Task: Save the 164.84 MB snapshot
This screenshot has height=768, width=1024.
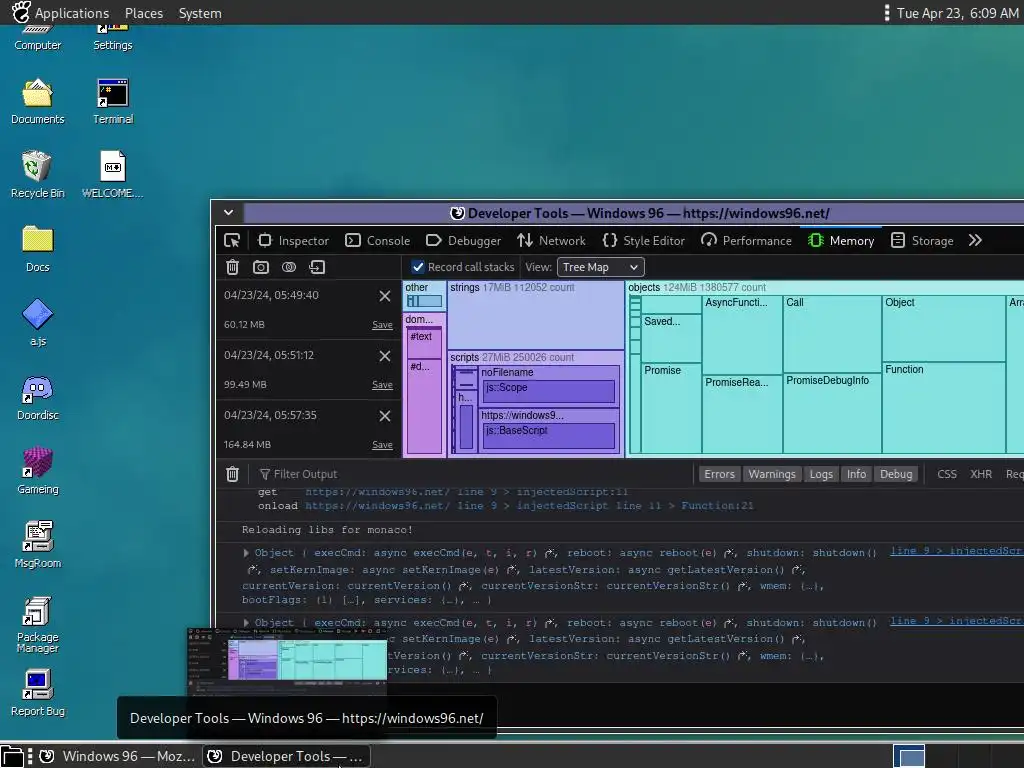Action: (x=382, y=445)
